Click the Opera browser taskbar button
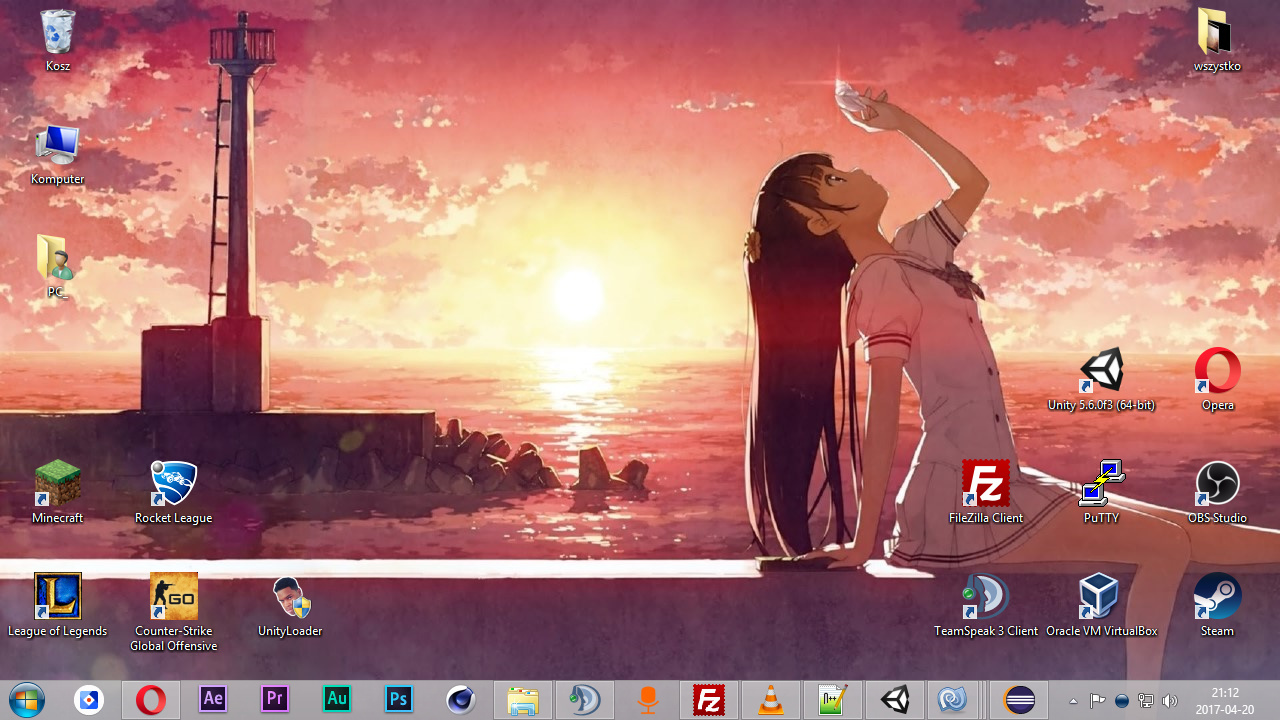1280x720 pixels. pyautogui.click(x=151, y=700)
